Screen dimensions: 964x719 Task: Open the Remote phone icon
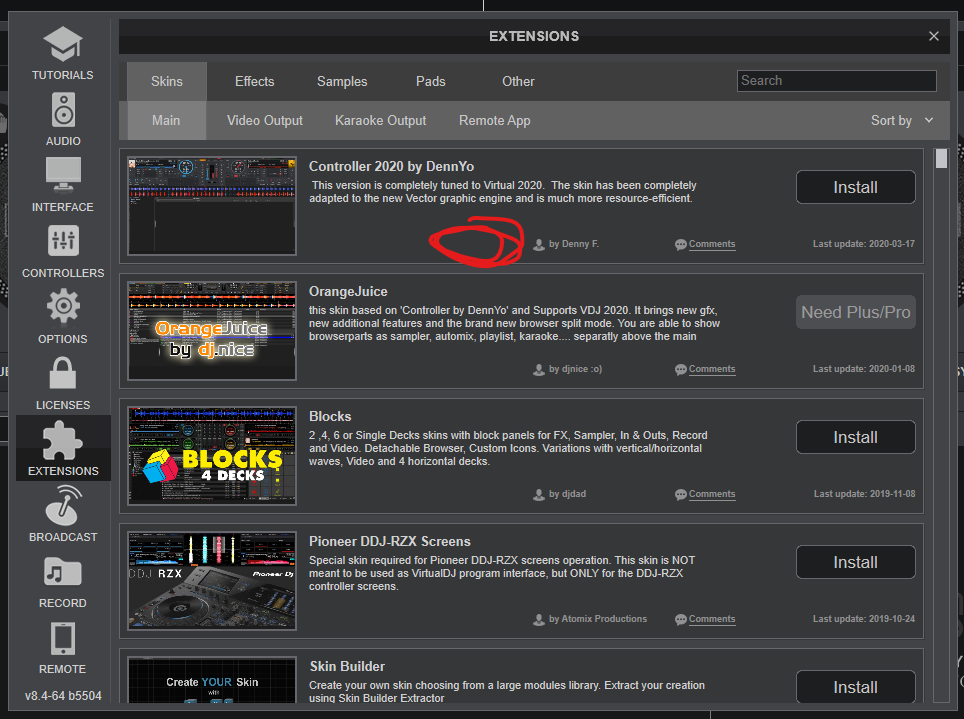tap(63, 638)
